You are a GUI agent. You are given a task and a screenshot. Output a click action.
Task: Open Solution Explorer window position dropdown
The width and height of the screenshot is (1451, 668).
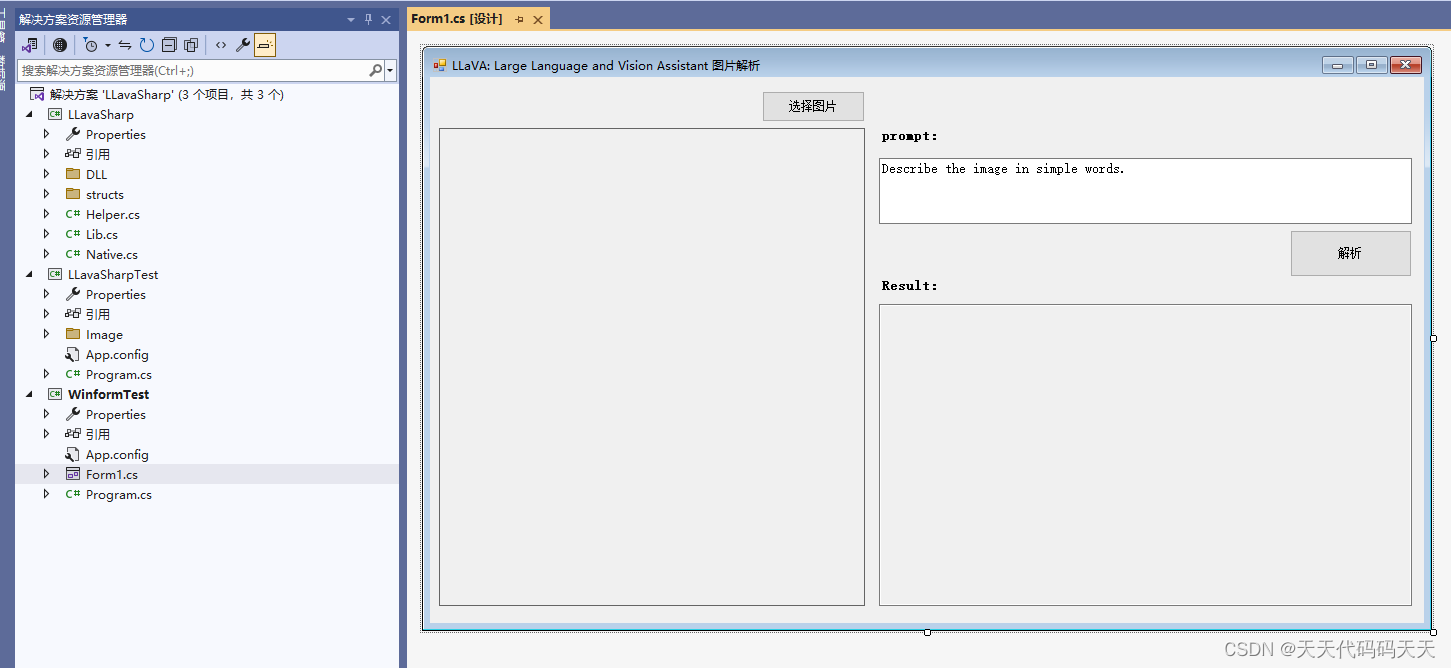point(351,19)
